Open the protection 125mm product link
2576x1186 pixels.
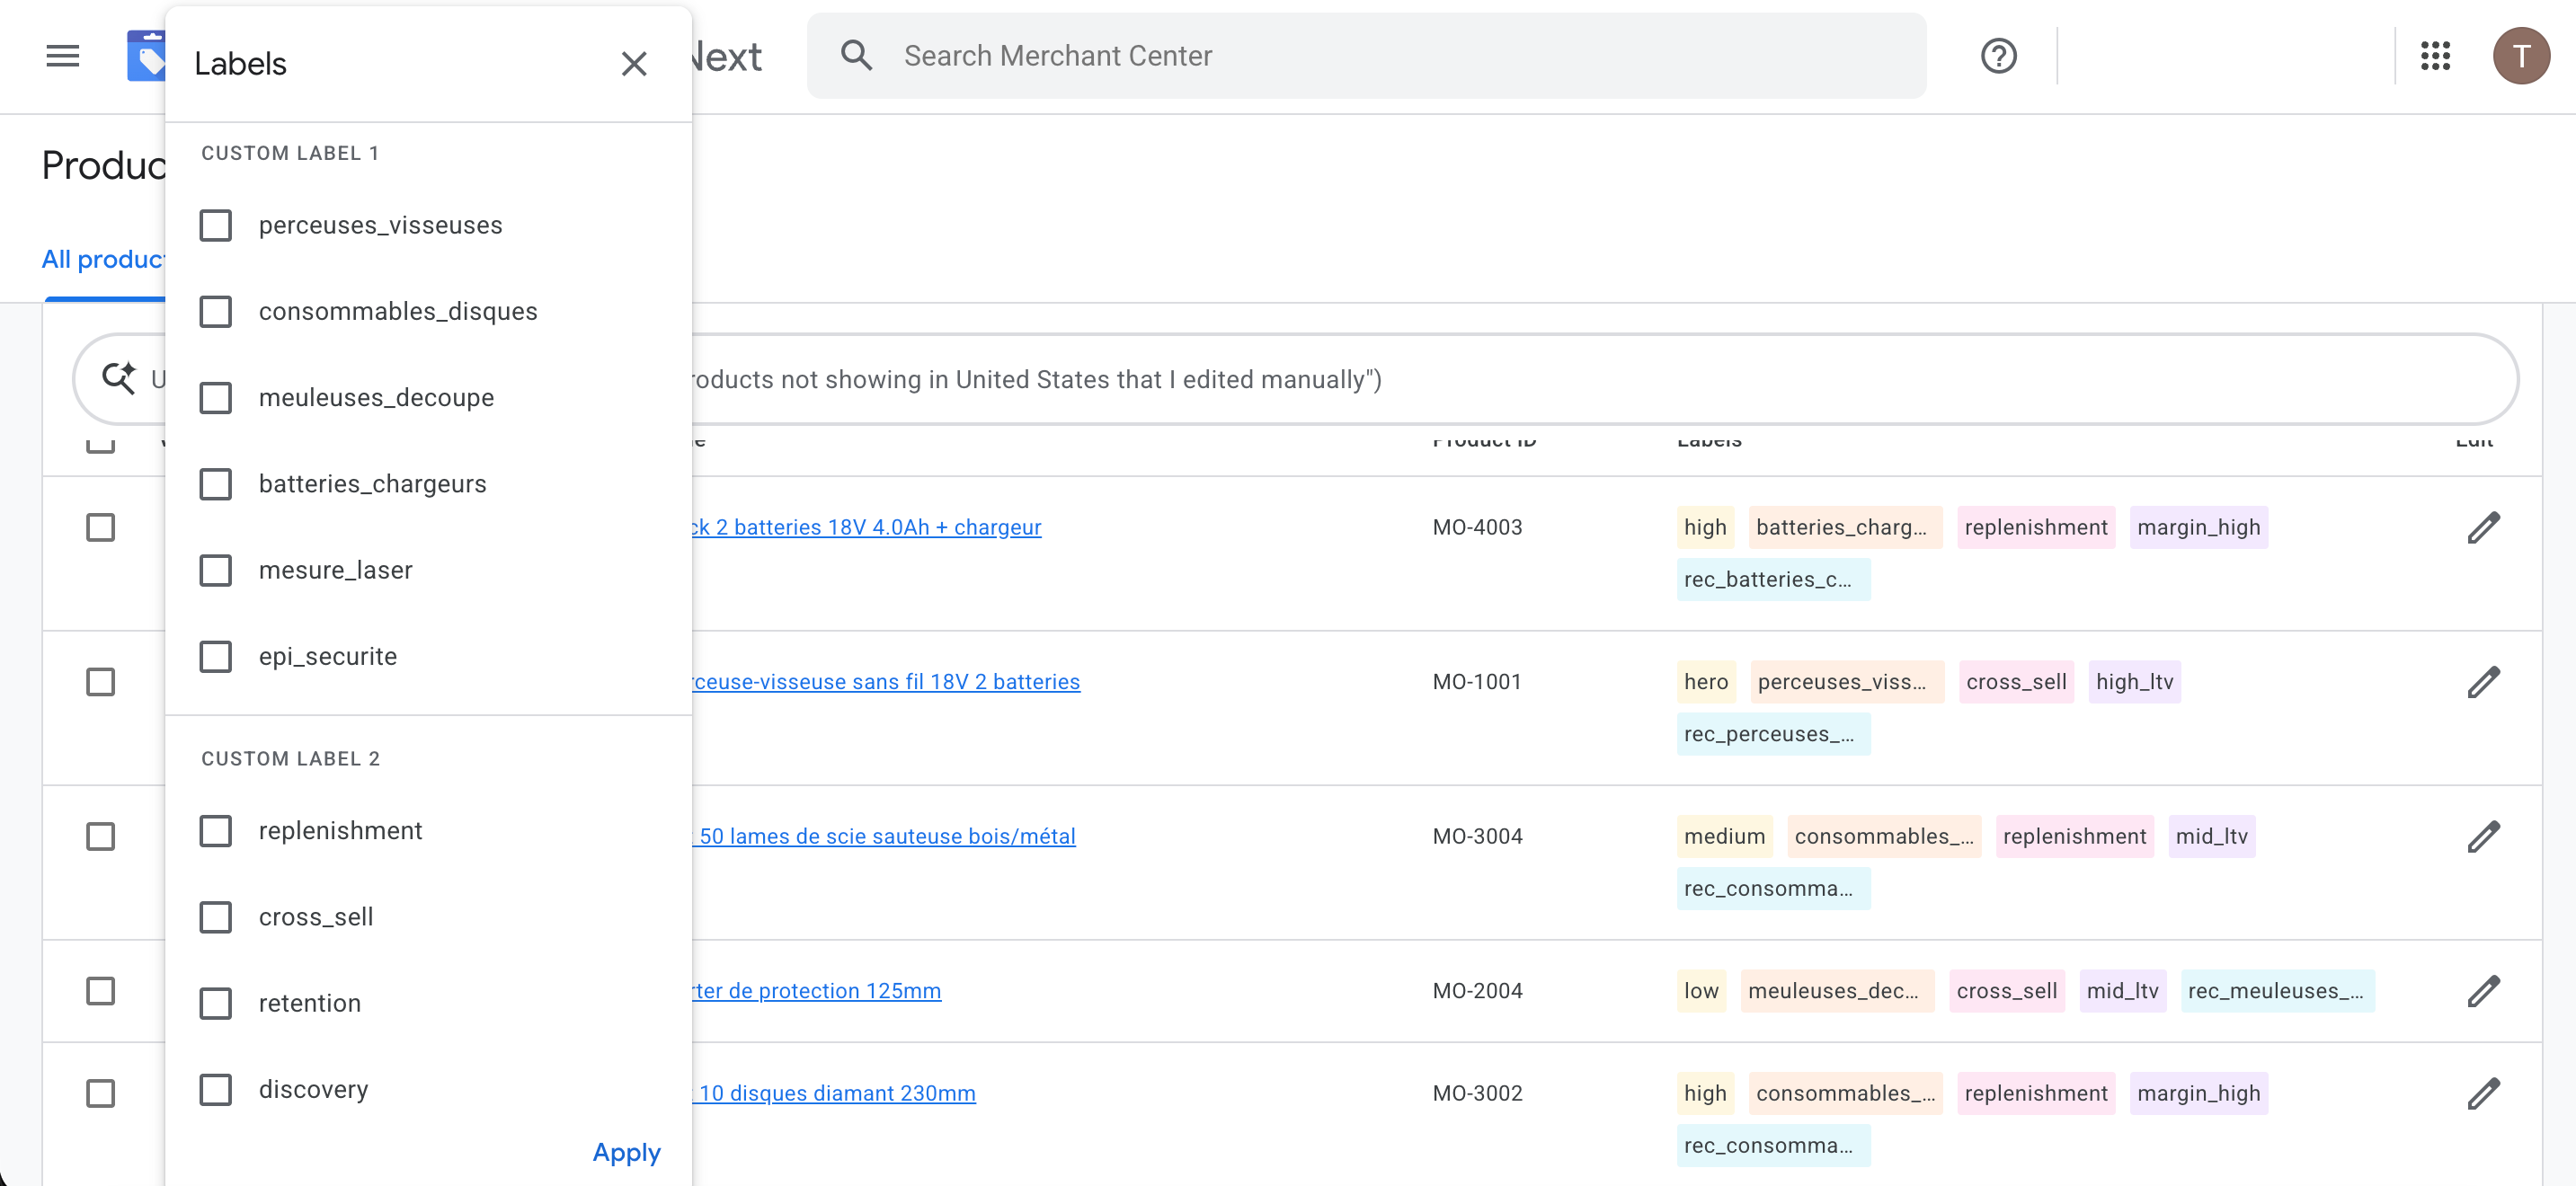point(816,991)
